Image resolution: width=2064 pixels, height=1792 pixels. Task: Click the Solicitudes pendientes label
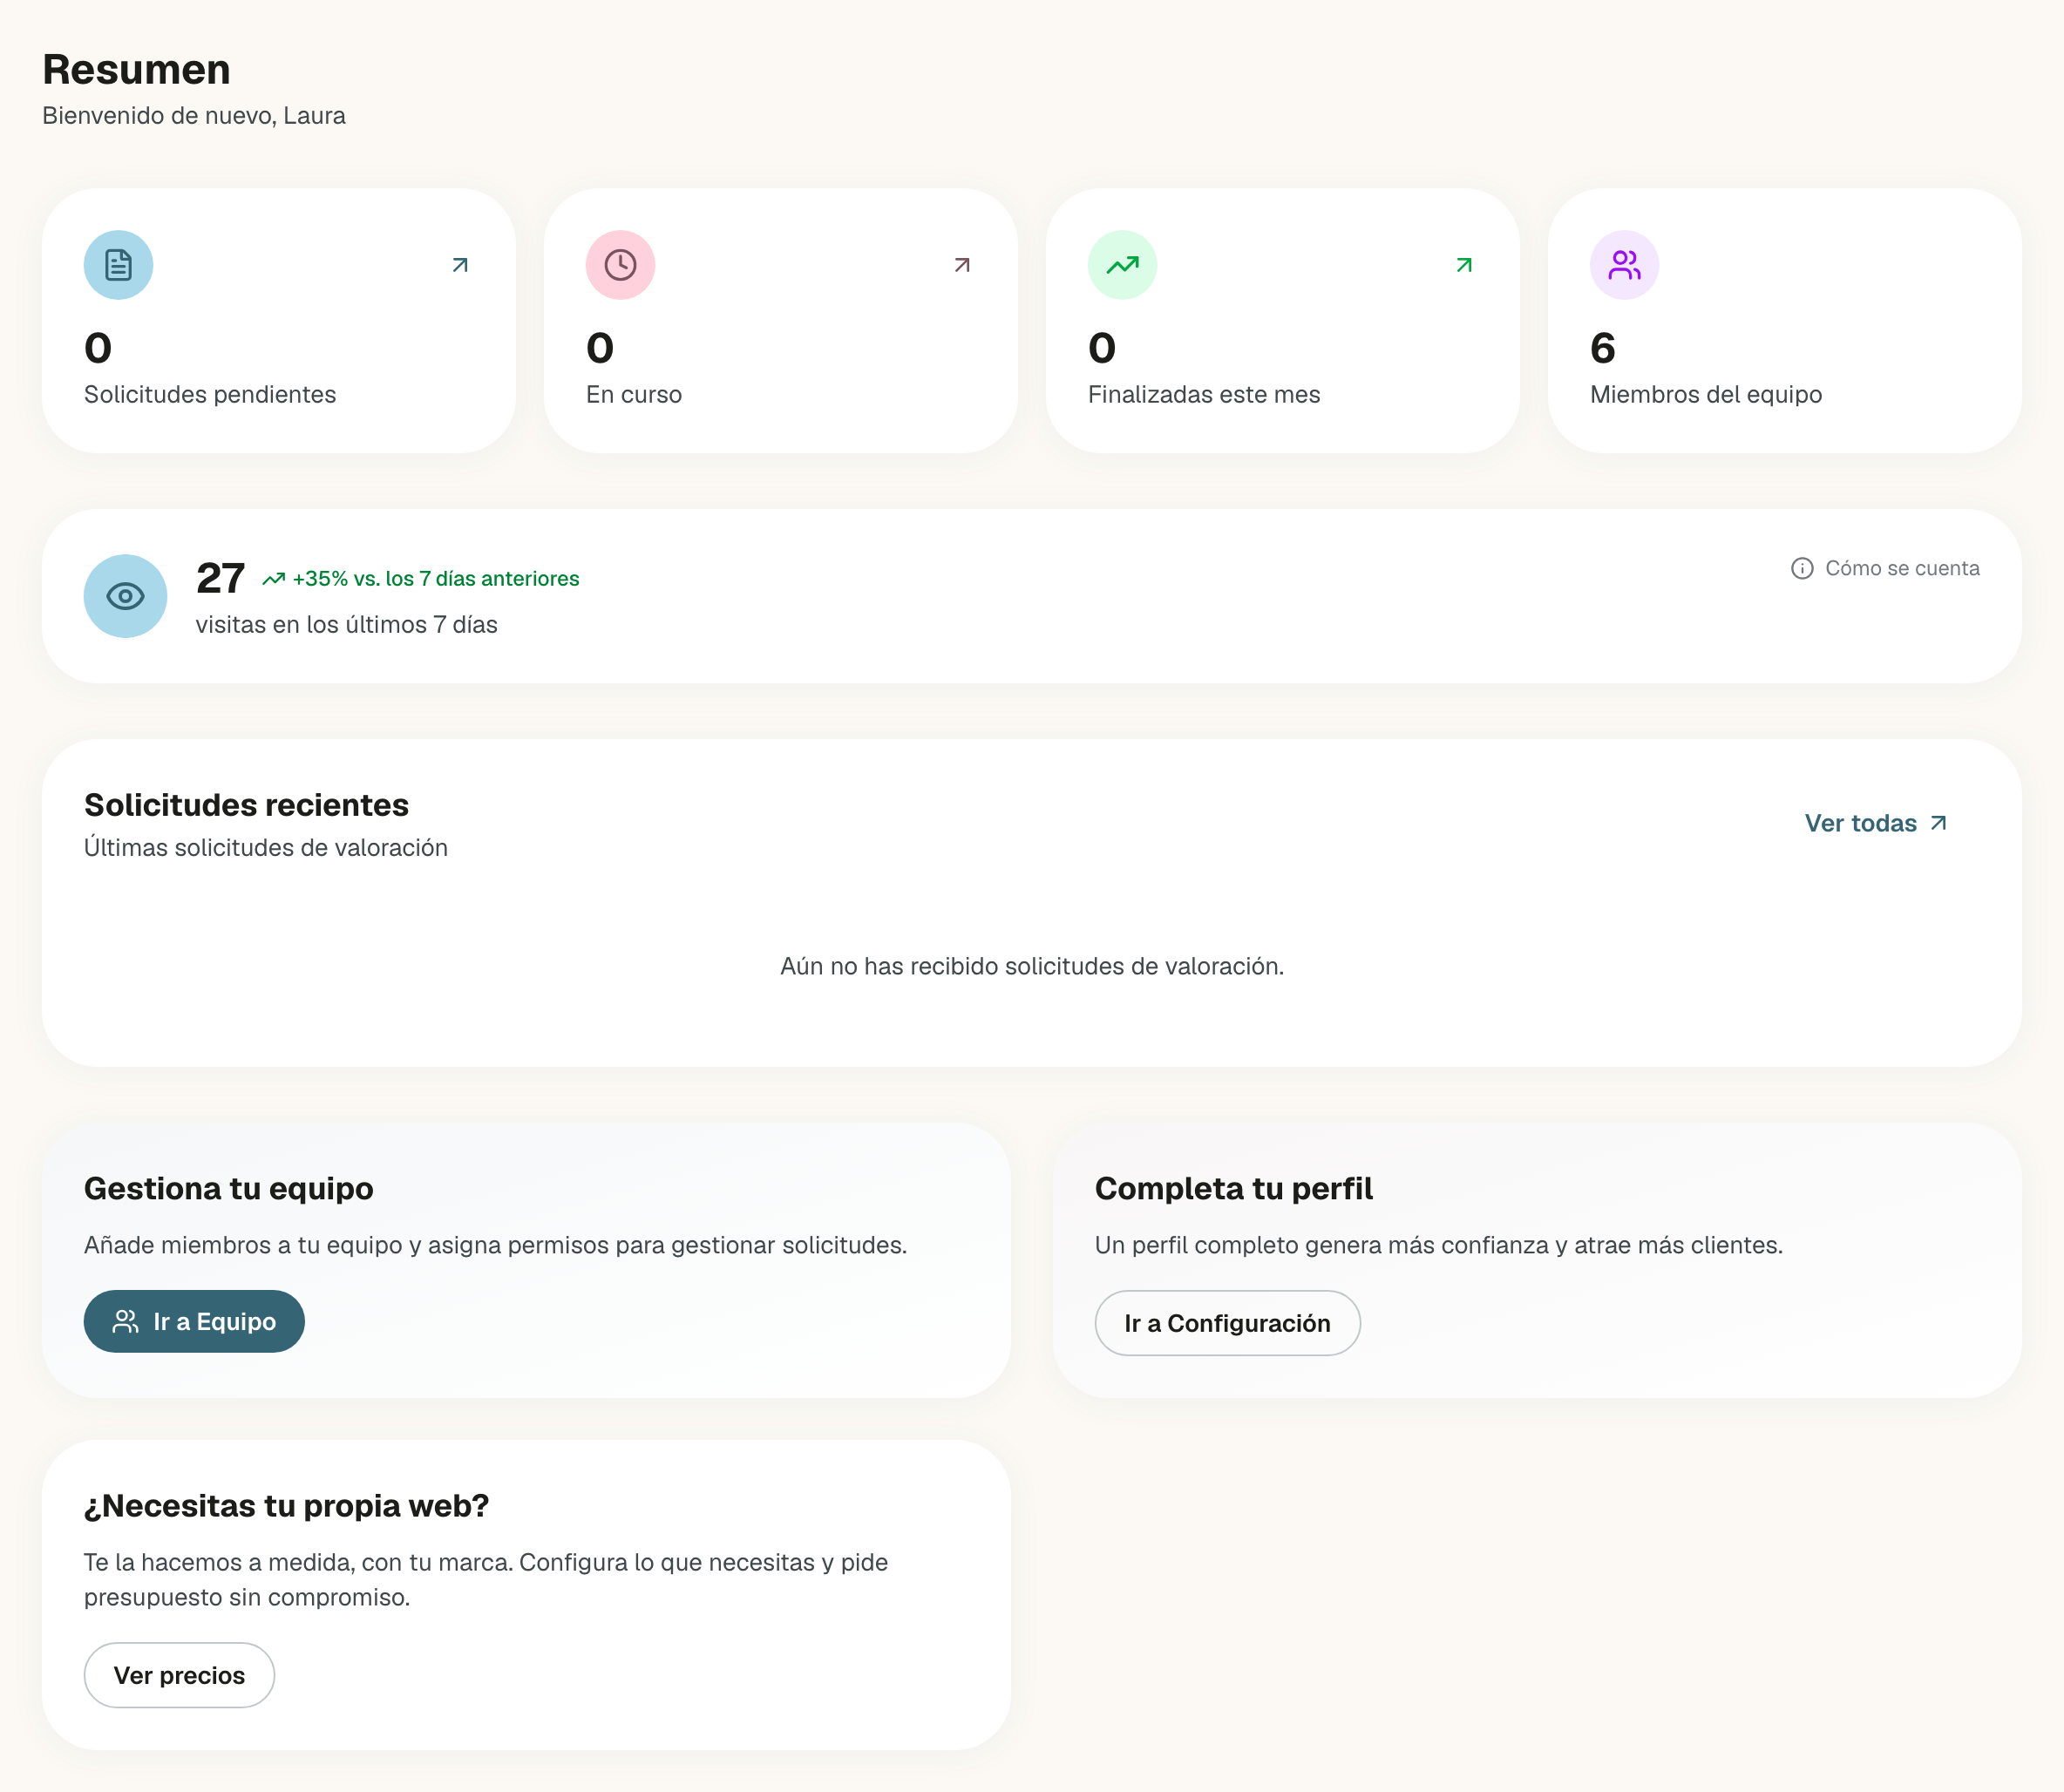click(x=210, y=394)
